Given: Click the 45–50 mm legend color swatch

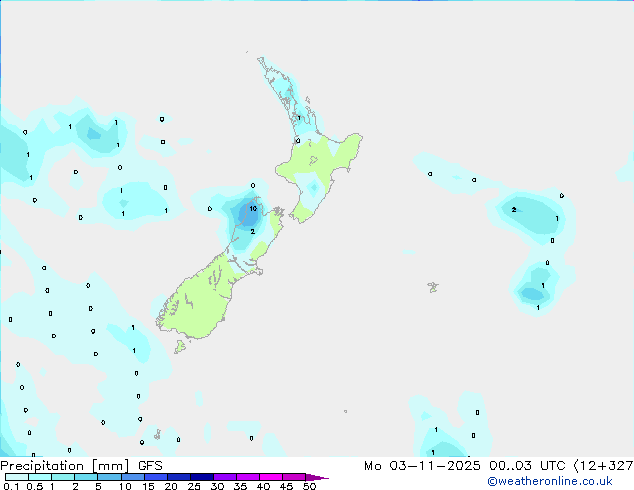Looking at the screenshot, I should click(x=294, y=477).
